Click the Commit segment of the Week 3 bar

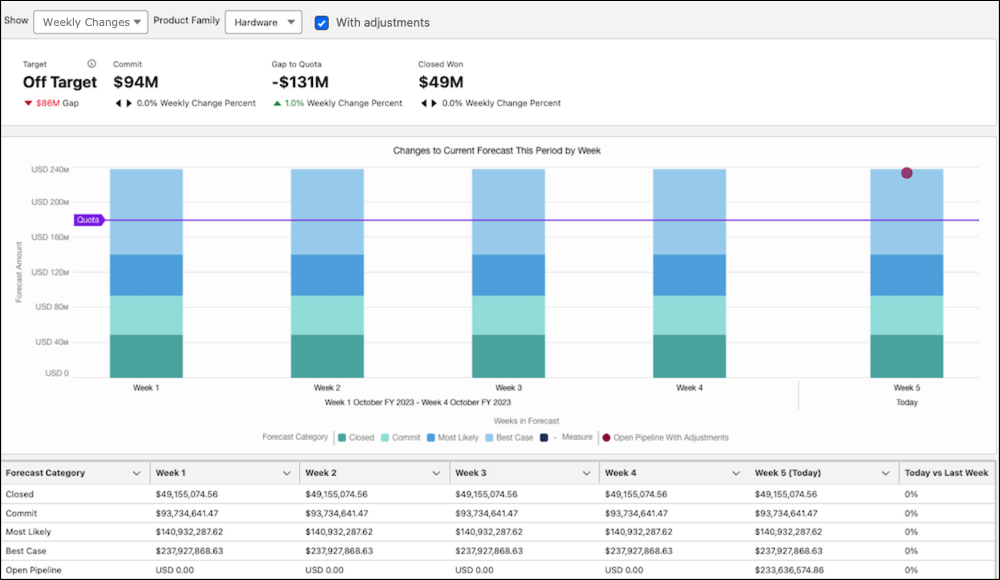508,315
